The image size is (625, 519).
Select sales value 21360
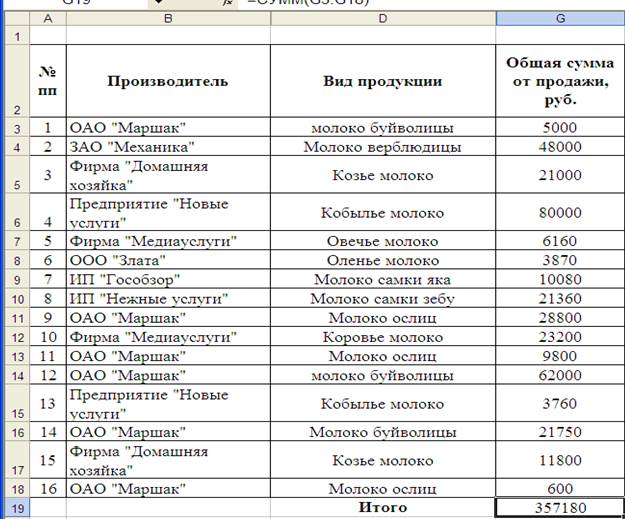pyautogui.click(x=560, y=298)
